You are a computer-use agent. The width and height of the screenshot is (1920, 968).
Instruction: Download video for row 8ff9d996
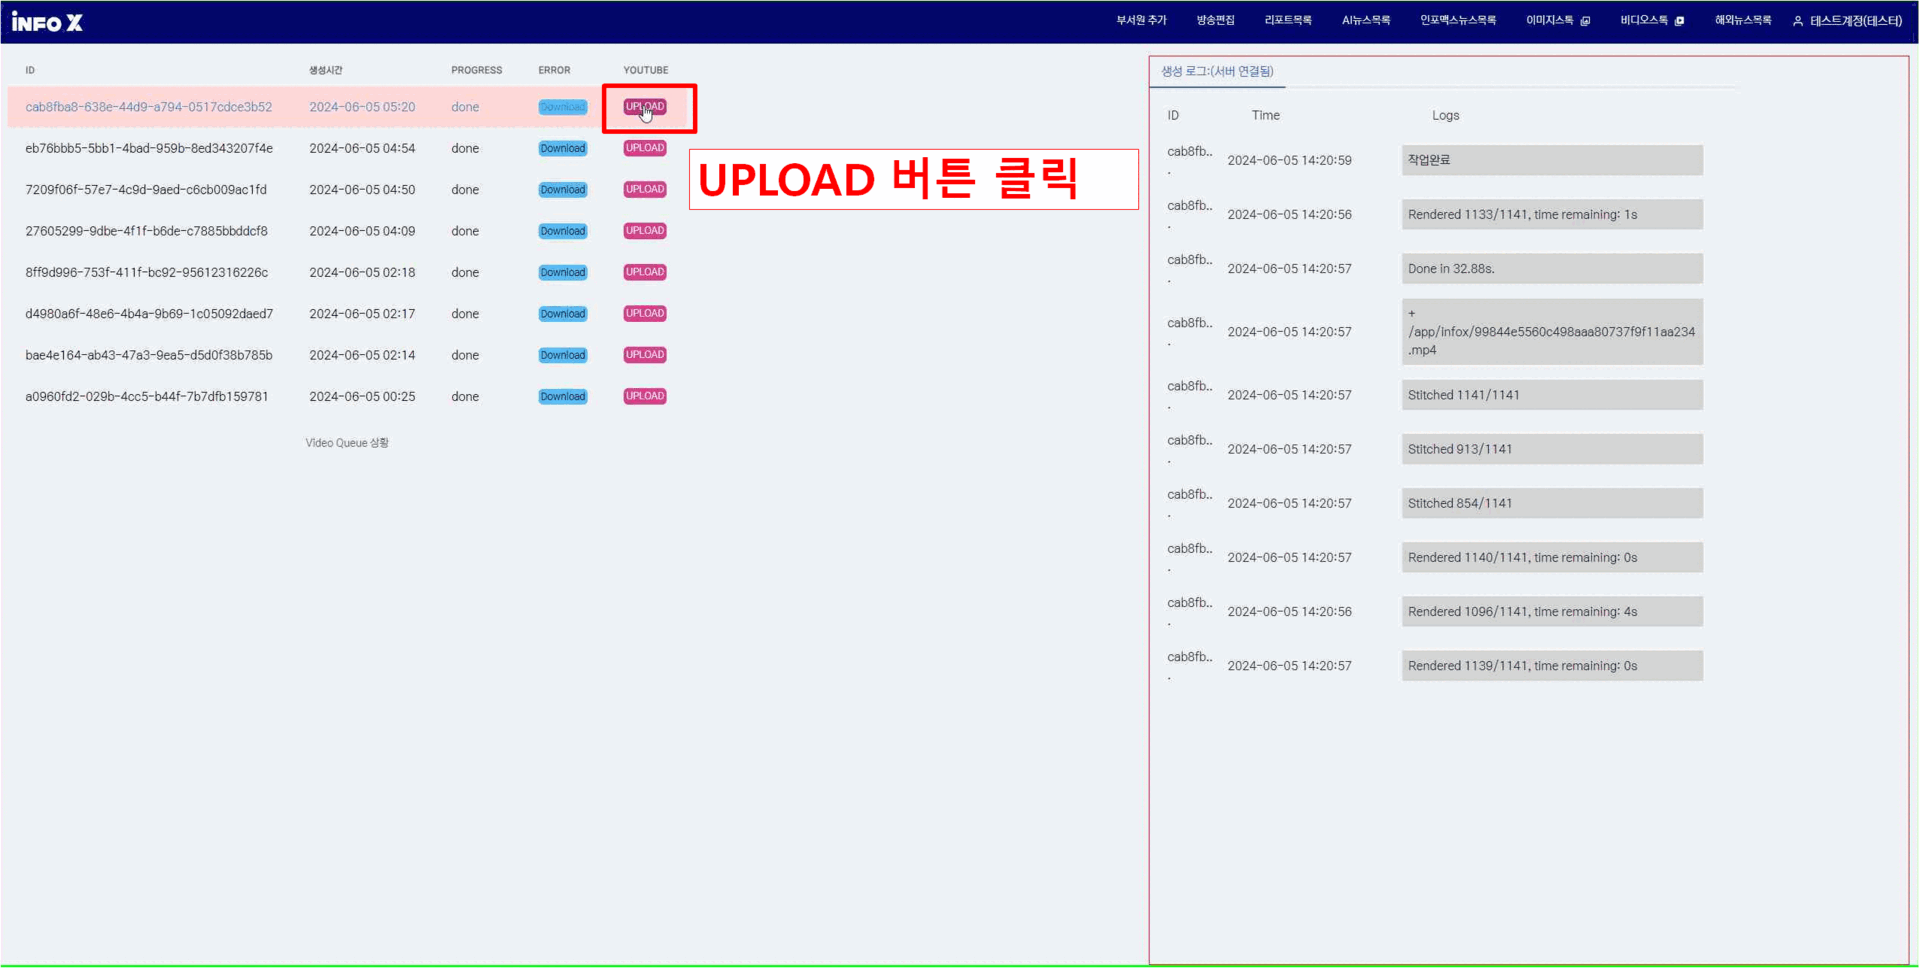563,272
